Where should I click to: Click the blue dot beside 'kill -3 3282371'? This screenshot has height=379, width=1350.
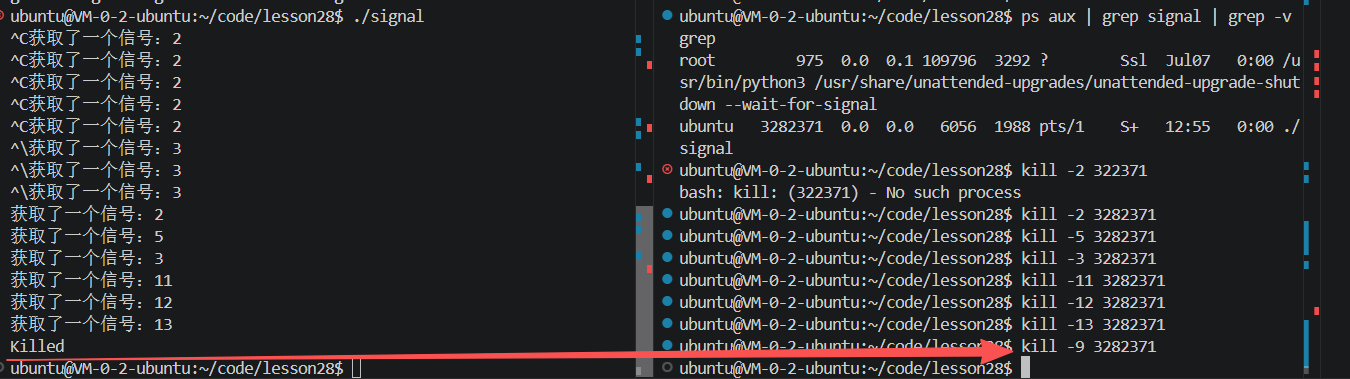tap(667, 258)
